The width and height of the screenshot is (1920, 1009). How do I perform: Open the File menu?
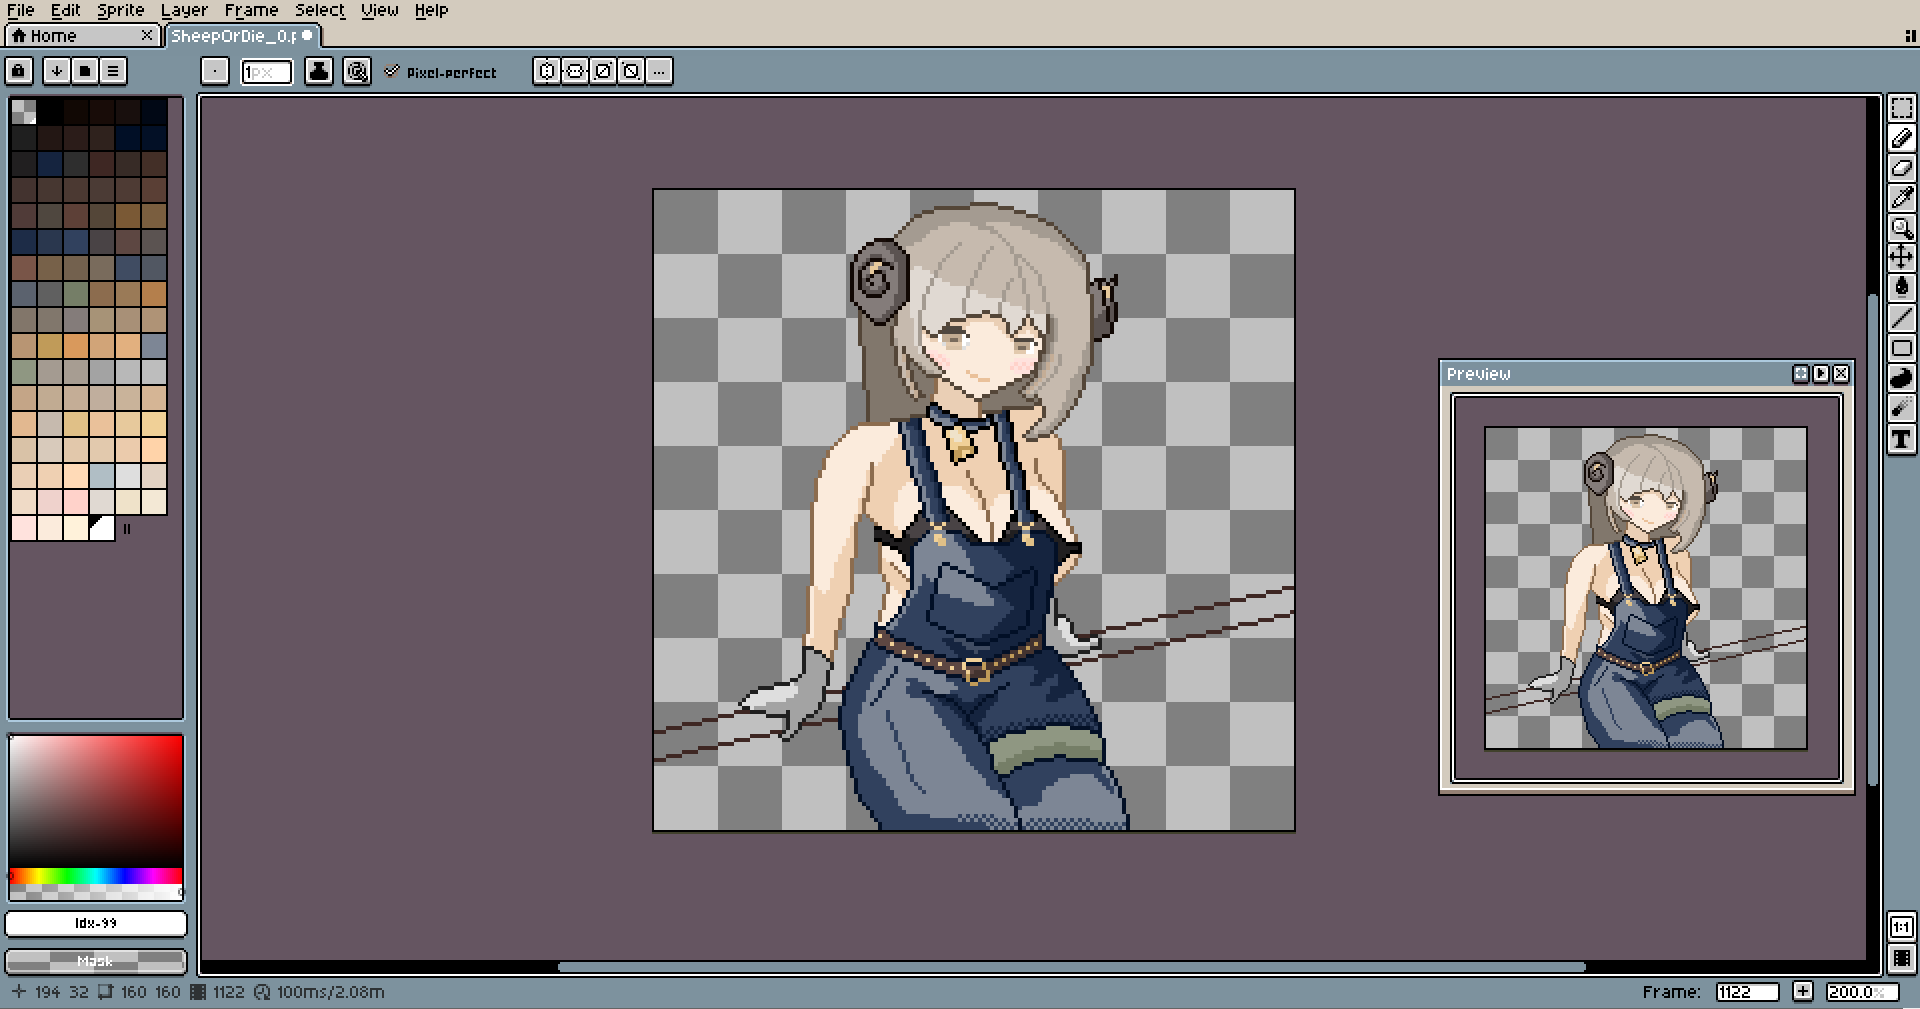pyautogui.click(x=20, y=10)
